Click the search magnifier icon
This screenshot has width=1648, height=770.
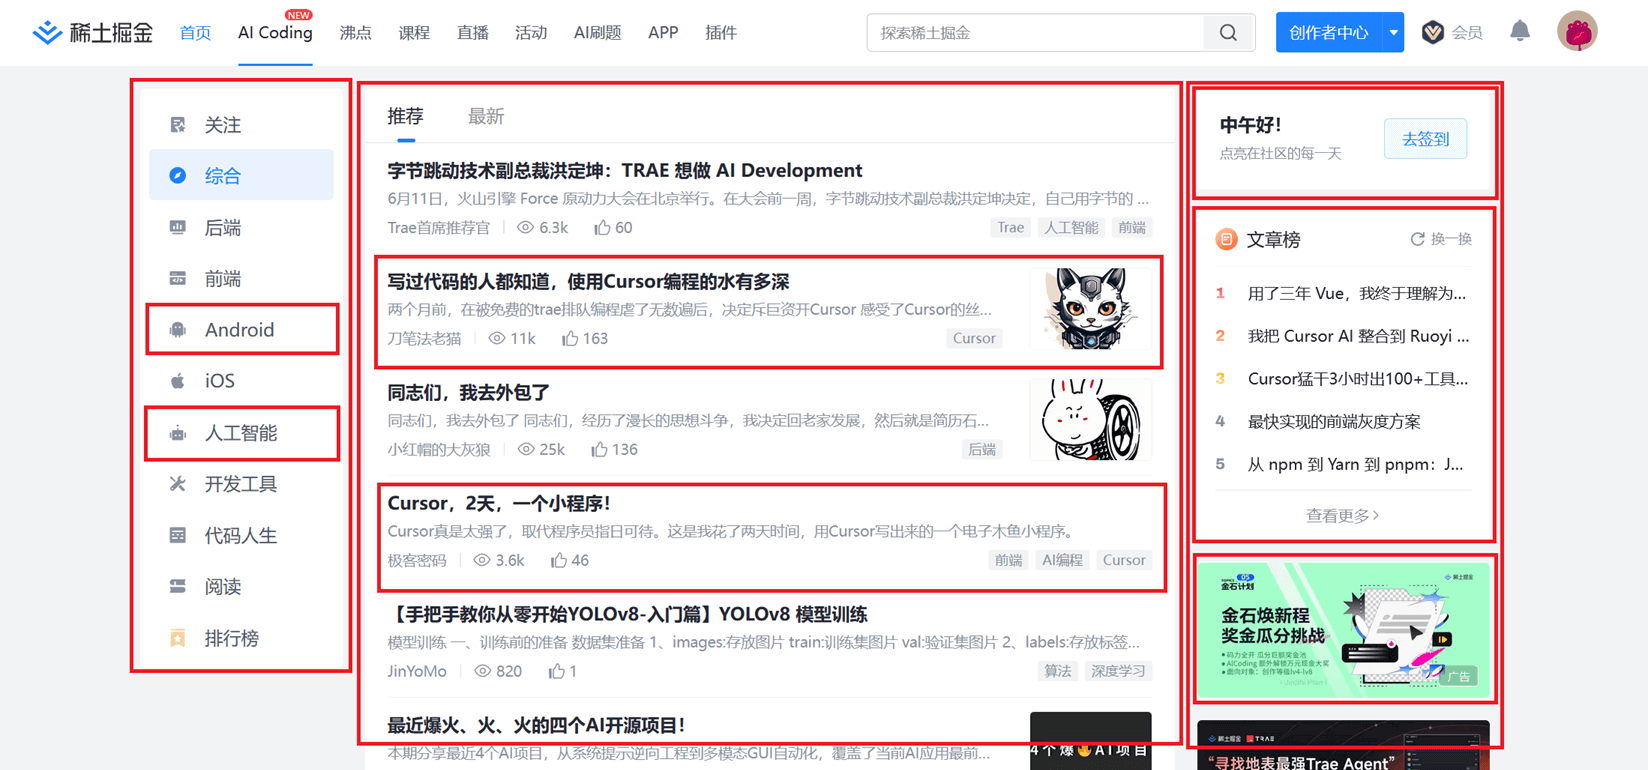click(x=1228, y=33)
